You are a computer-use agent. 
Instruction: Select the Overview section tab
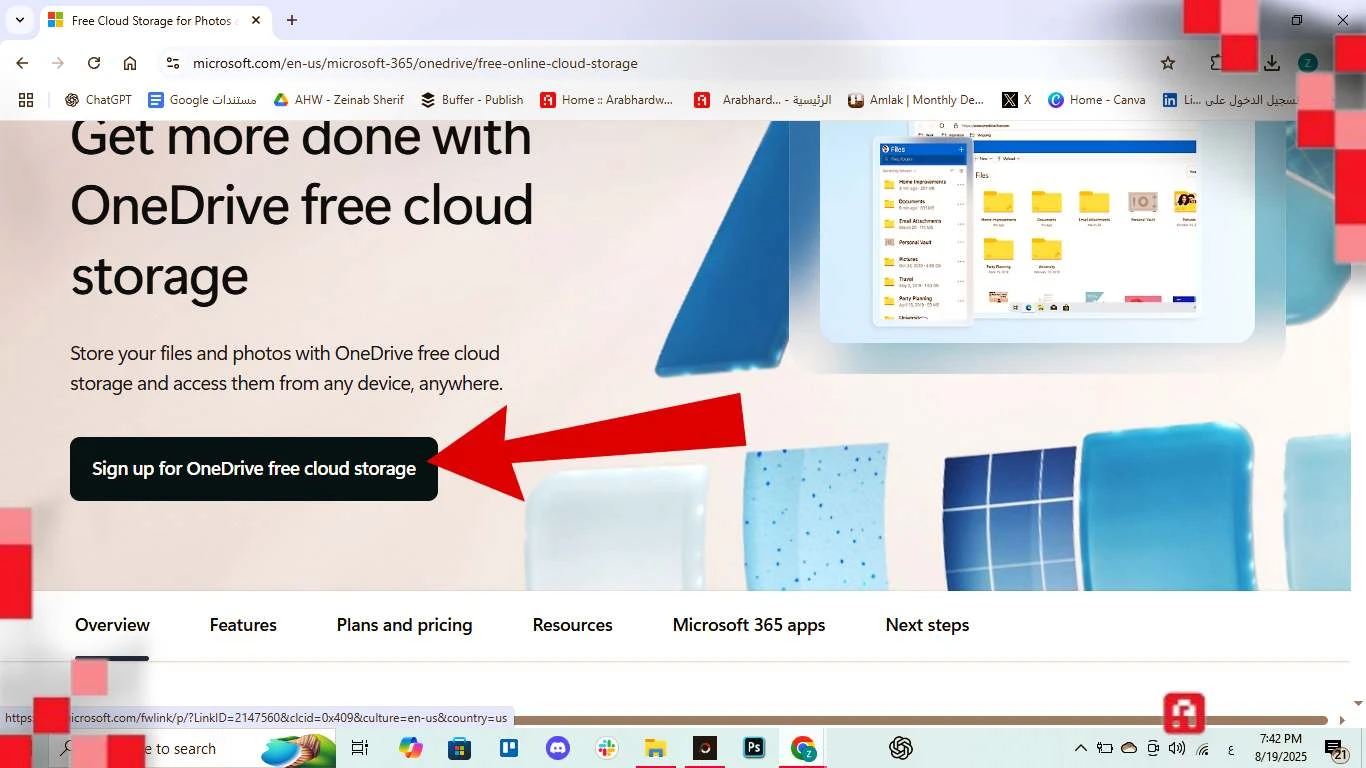coord(112,625)
